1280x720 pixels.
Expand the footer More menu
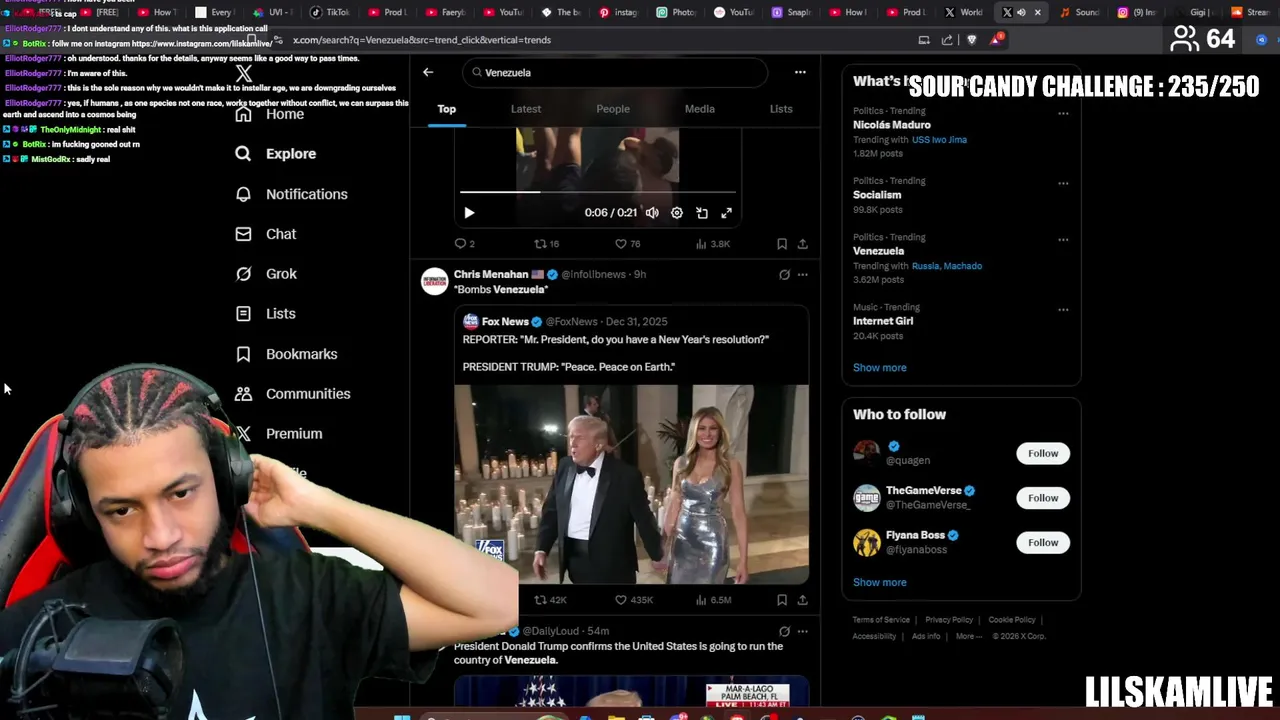[x=968, y=637]
